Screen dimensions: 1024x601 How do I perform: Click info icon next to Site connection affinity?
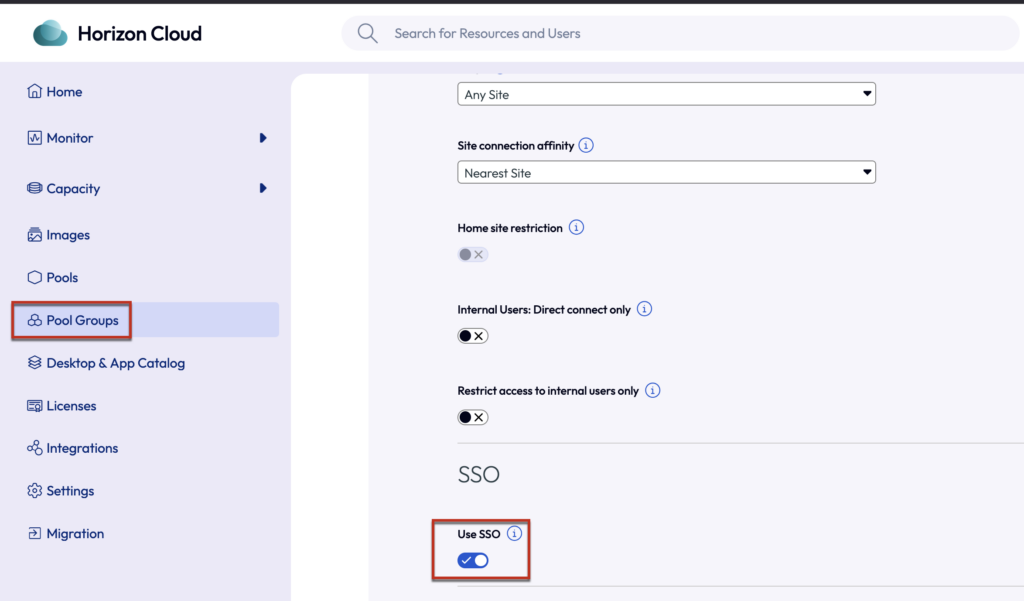586,145
